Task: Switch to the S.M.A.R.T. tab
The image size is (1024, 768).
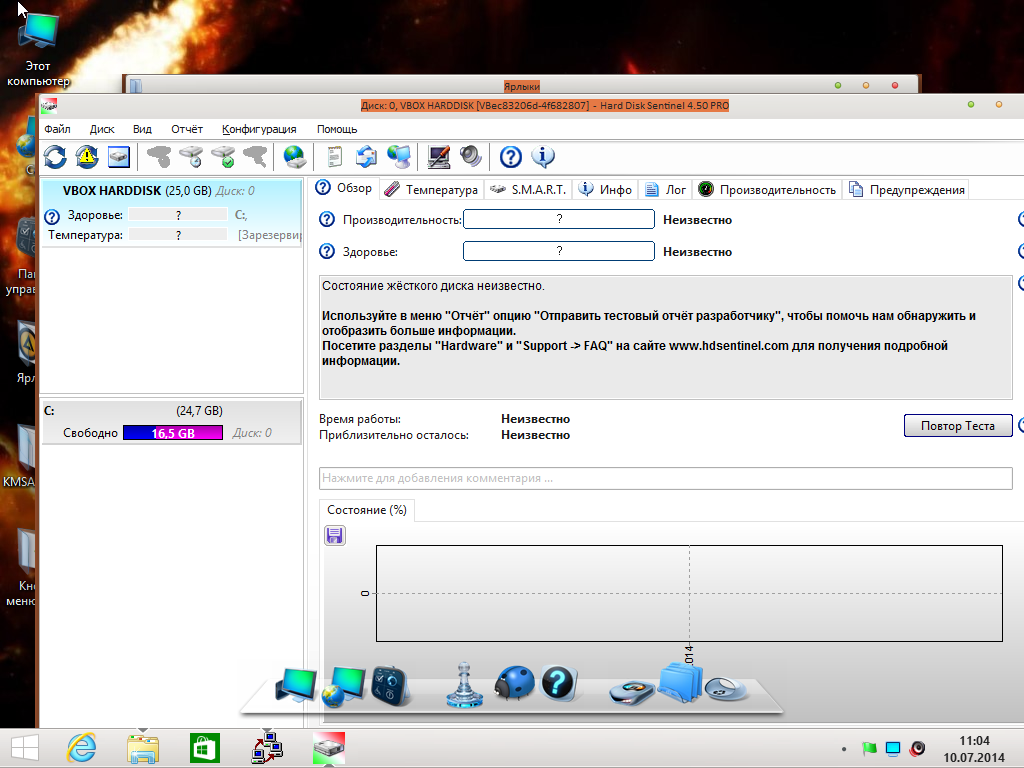Action: [528, 189]
